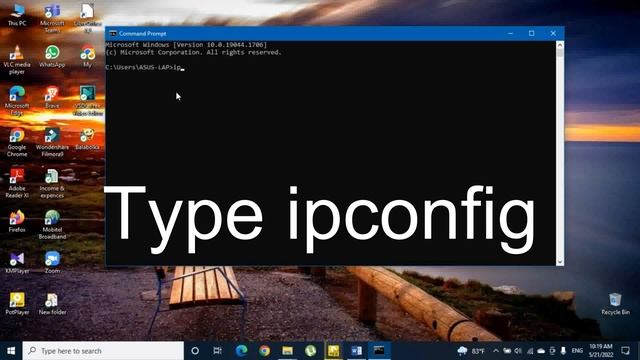Viewport: 640px width, 360px height.
Task: Open Balabolka desktop icon
Action: coord(87,139)
